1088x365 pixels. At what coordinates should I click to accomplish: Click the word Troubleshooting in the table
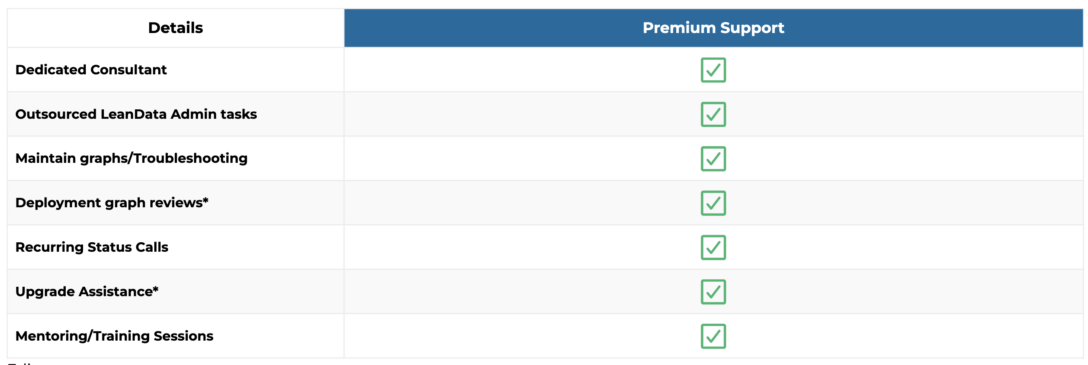(190, 159)
